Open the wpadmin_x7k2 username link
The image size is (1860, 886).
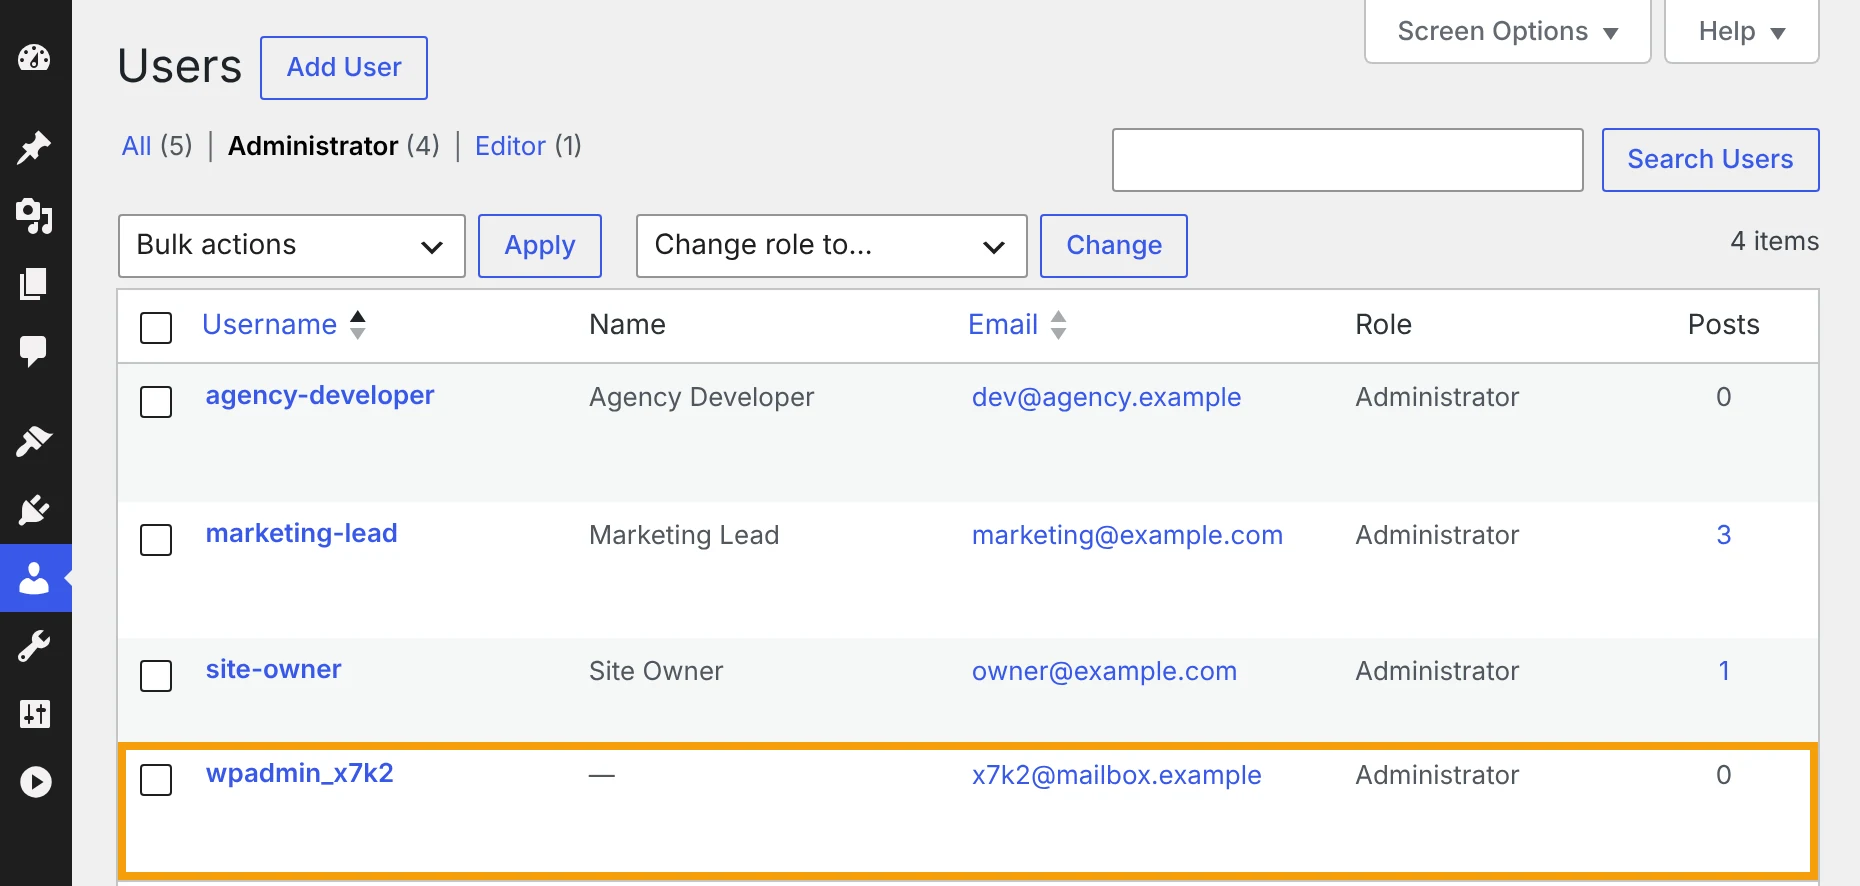coord(300,773)
